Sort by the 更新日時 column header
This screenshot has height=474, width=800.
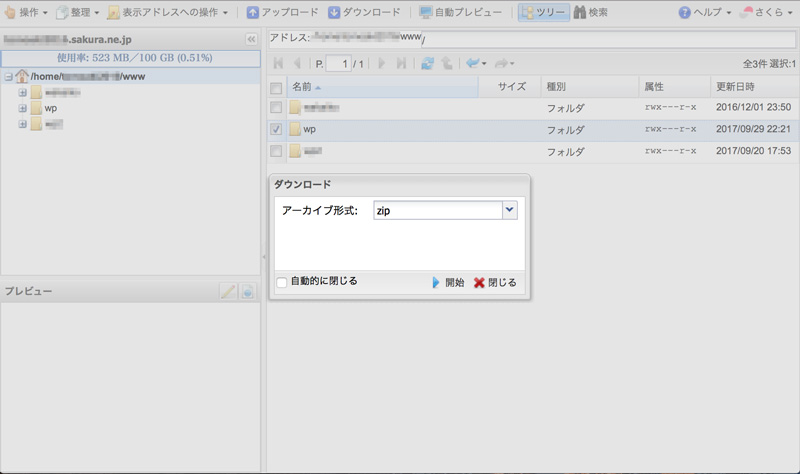coord(755,87)
